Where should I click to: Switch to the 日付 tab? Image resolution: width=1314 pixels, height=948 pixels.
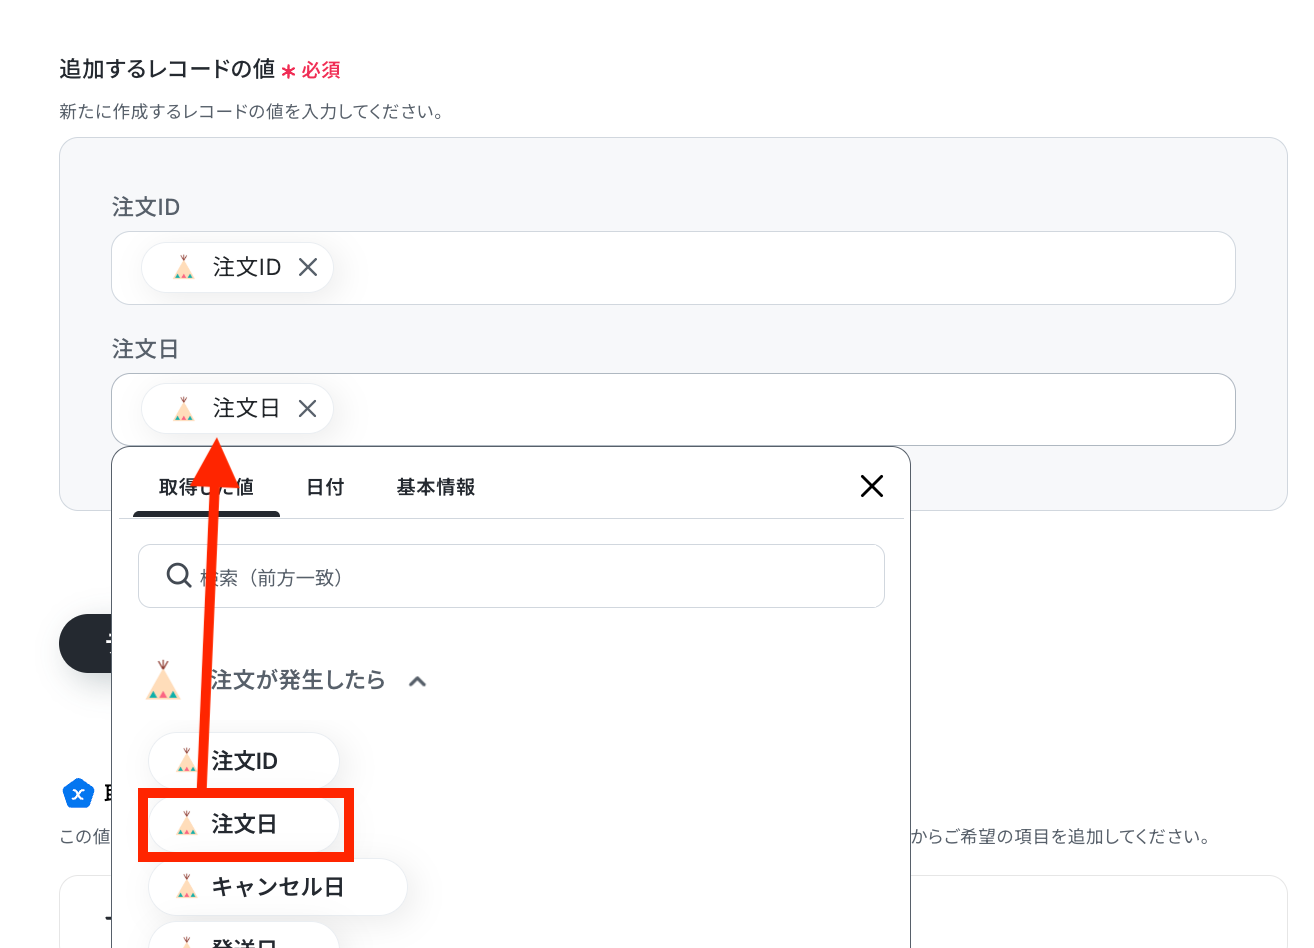(x=325, y=487)
